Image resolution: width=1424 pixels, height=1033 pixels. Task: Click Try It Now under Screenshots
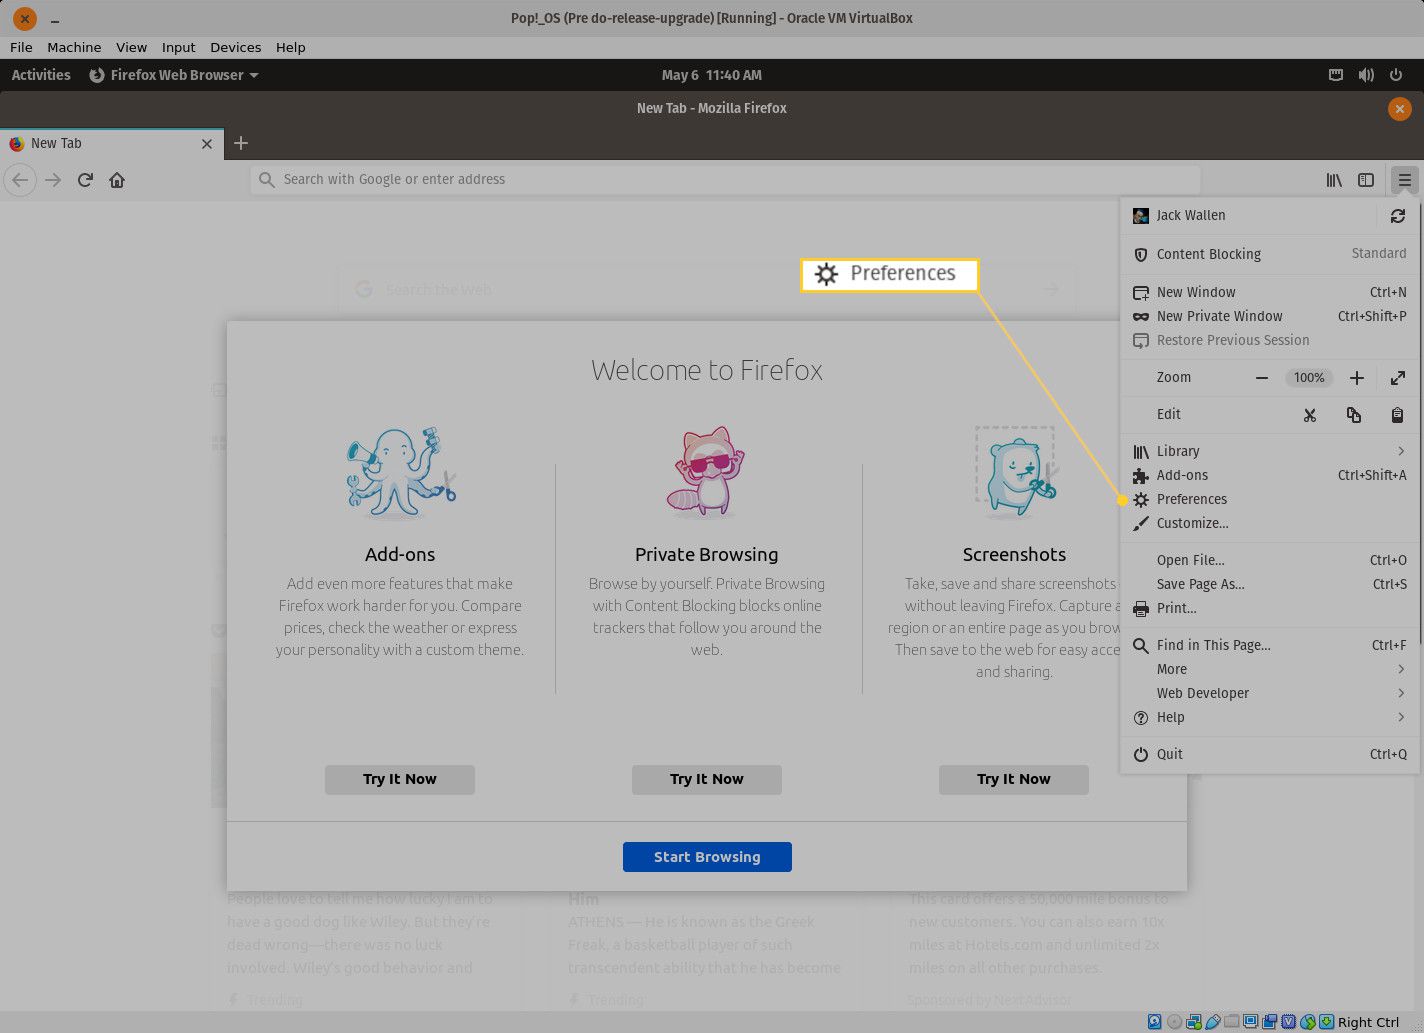pyautogui.click(x=1014, y=779)
